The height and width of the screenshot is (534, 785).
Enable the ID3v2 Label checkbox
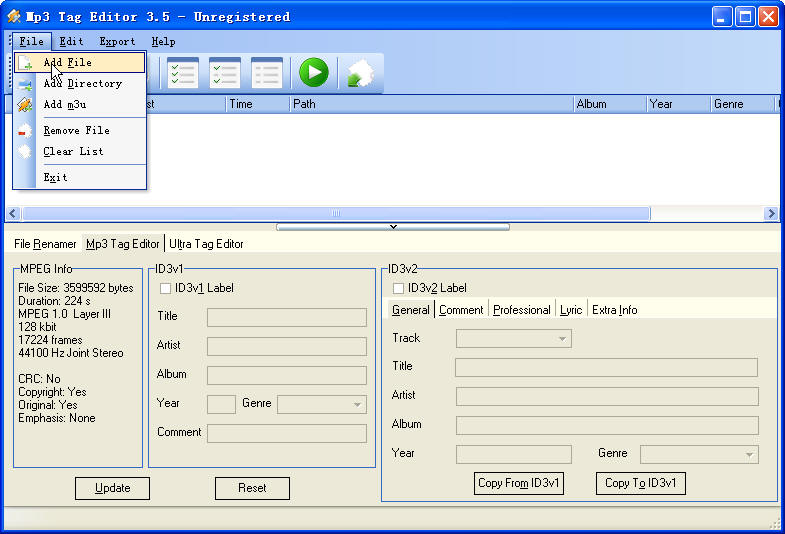pos(398,288)
